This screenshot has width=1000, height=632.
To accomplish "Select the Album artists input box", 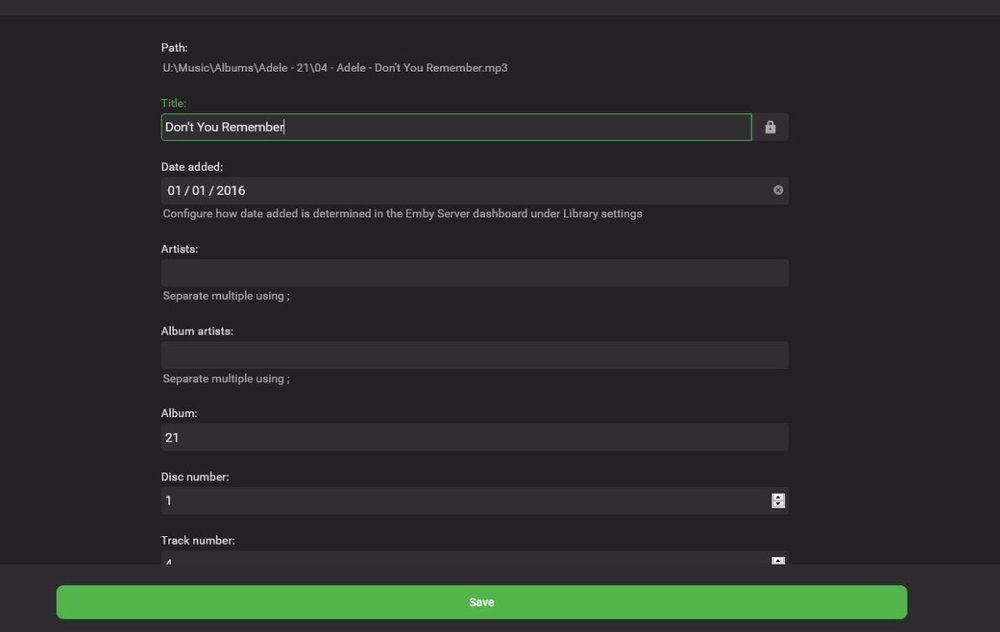I will click(474, 355).
